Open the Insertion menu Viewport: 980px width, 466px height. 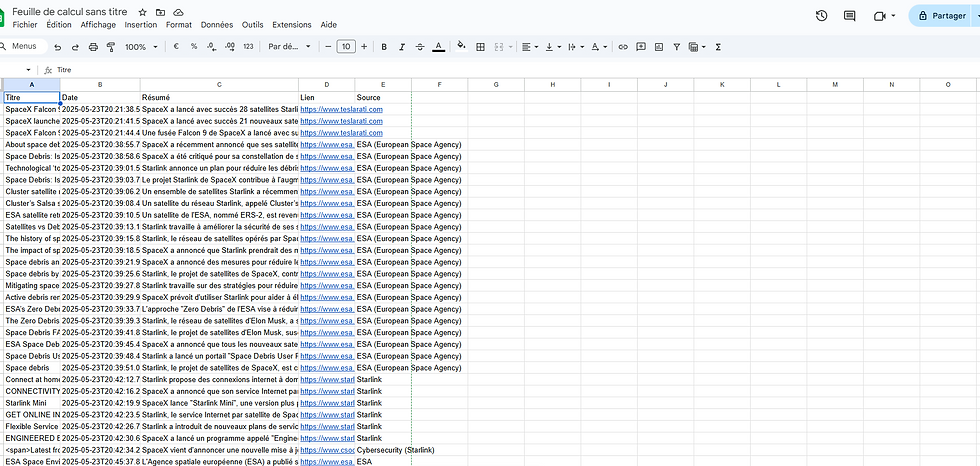point(141,25)
